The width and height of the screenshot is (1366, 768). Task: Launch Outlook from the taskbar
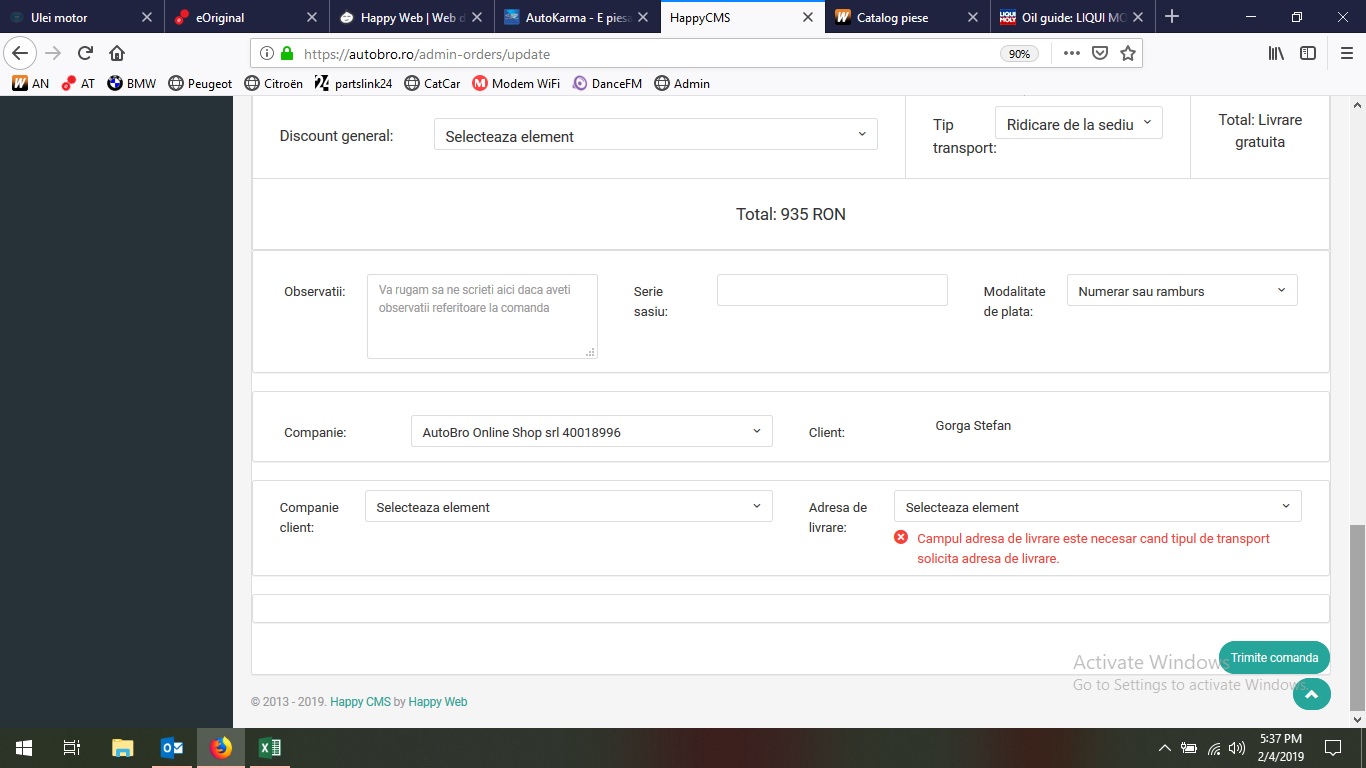pos(171,748)
